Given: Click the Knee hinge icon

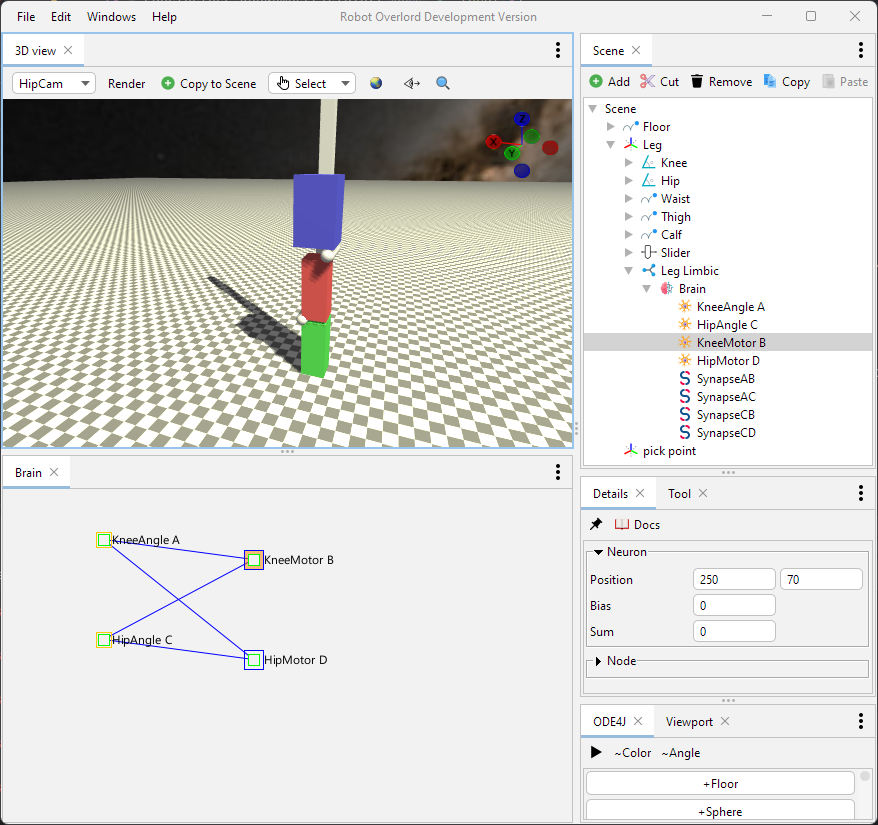Looking at the screenshot, I should (x=648, y=162).
